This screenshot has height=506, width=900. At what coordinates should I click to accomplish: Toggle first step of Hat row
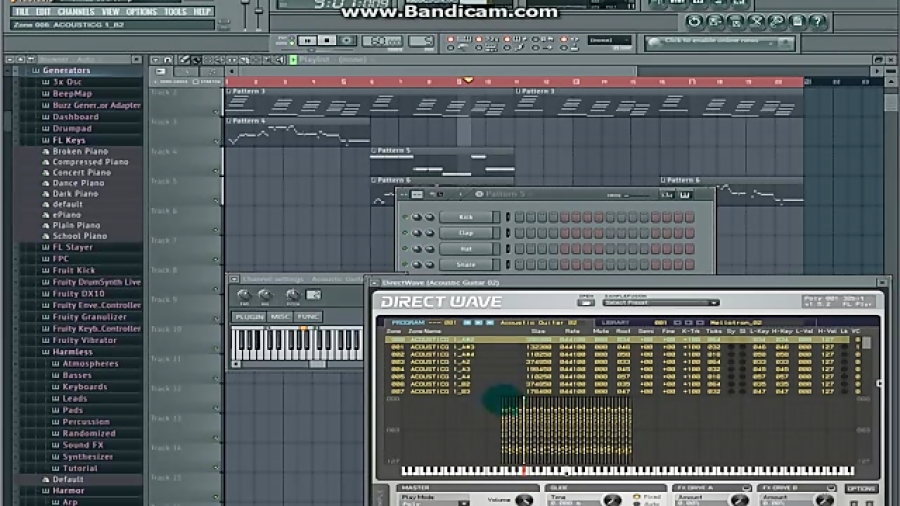click(519, 248)
